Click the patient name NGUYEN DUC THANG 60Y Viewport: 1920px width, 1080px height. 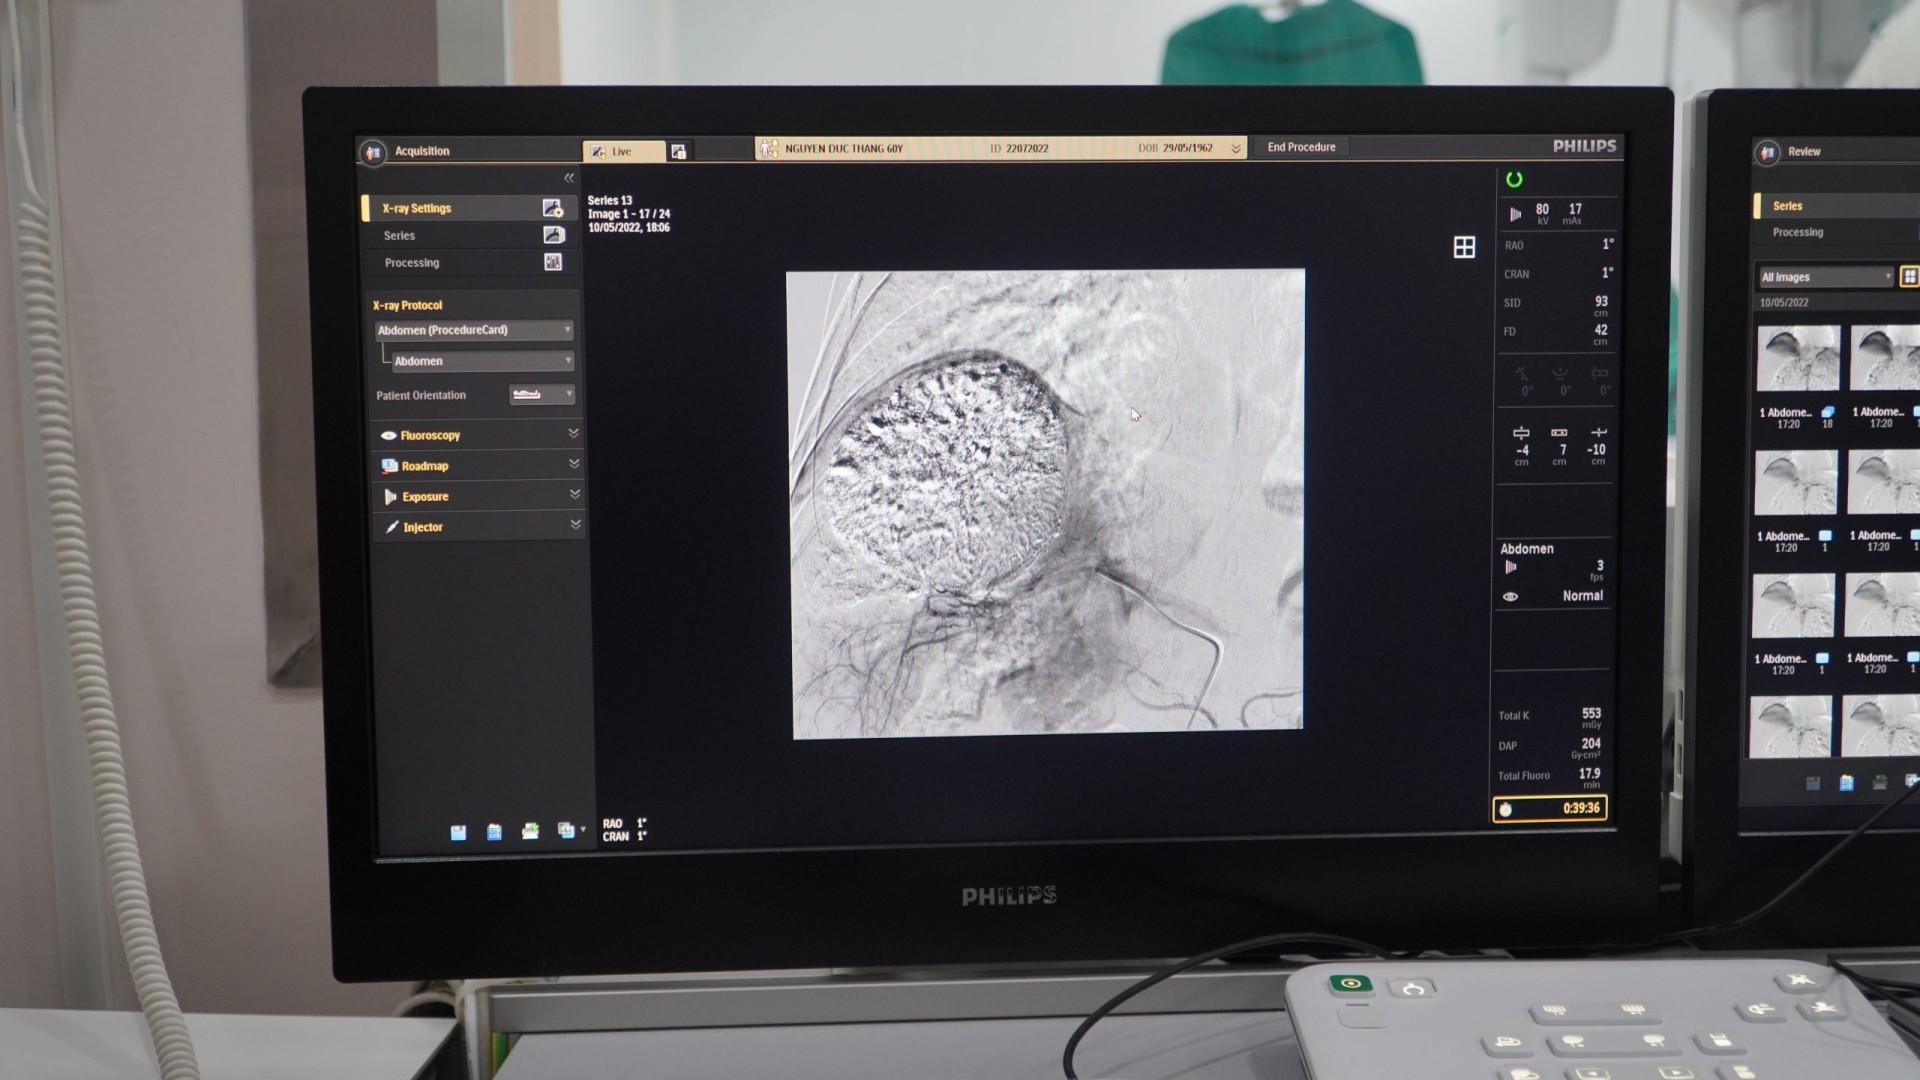click(844, 149)
